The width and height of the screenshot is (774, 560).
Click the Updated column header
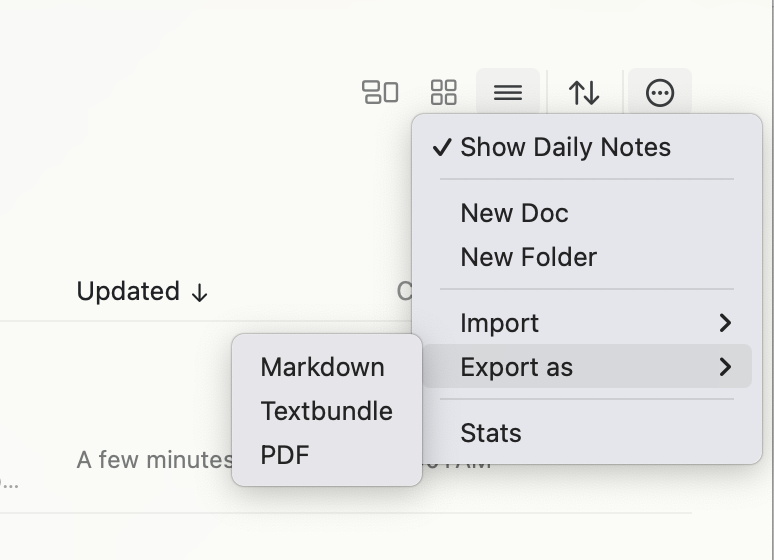tap(128, 291)
